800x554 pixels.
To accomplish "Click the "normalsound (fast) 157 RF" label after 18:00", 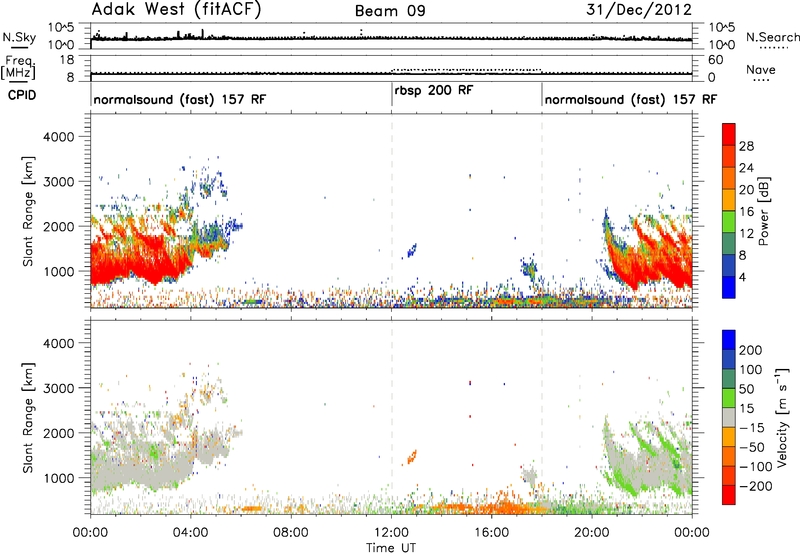I will [x=631, y=99].
